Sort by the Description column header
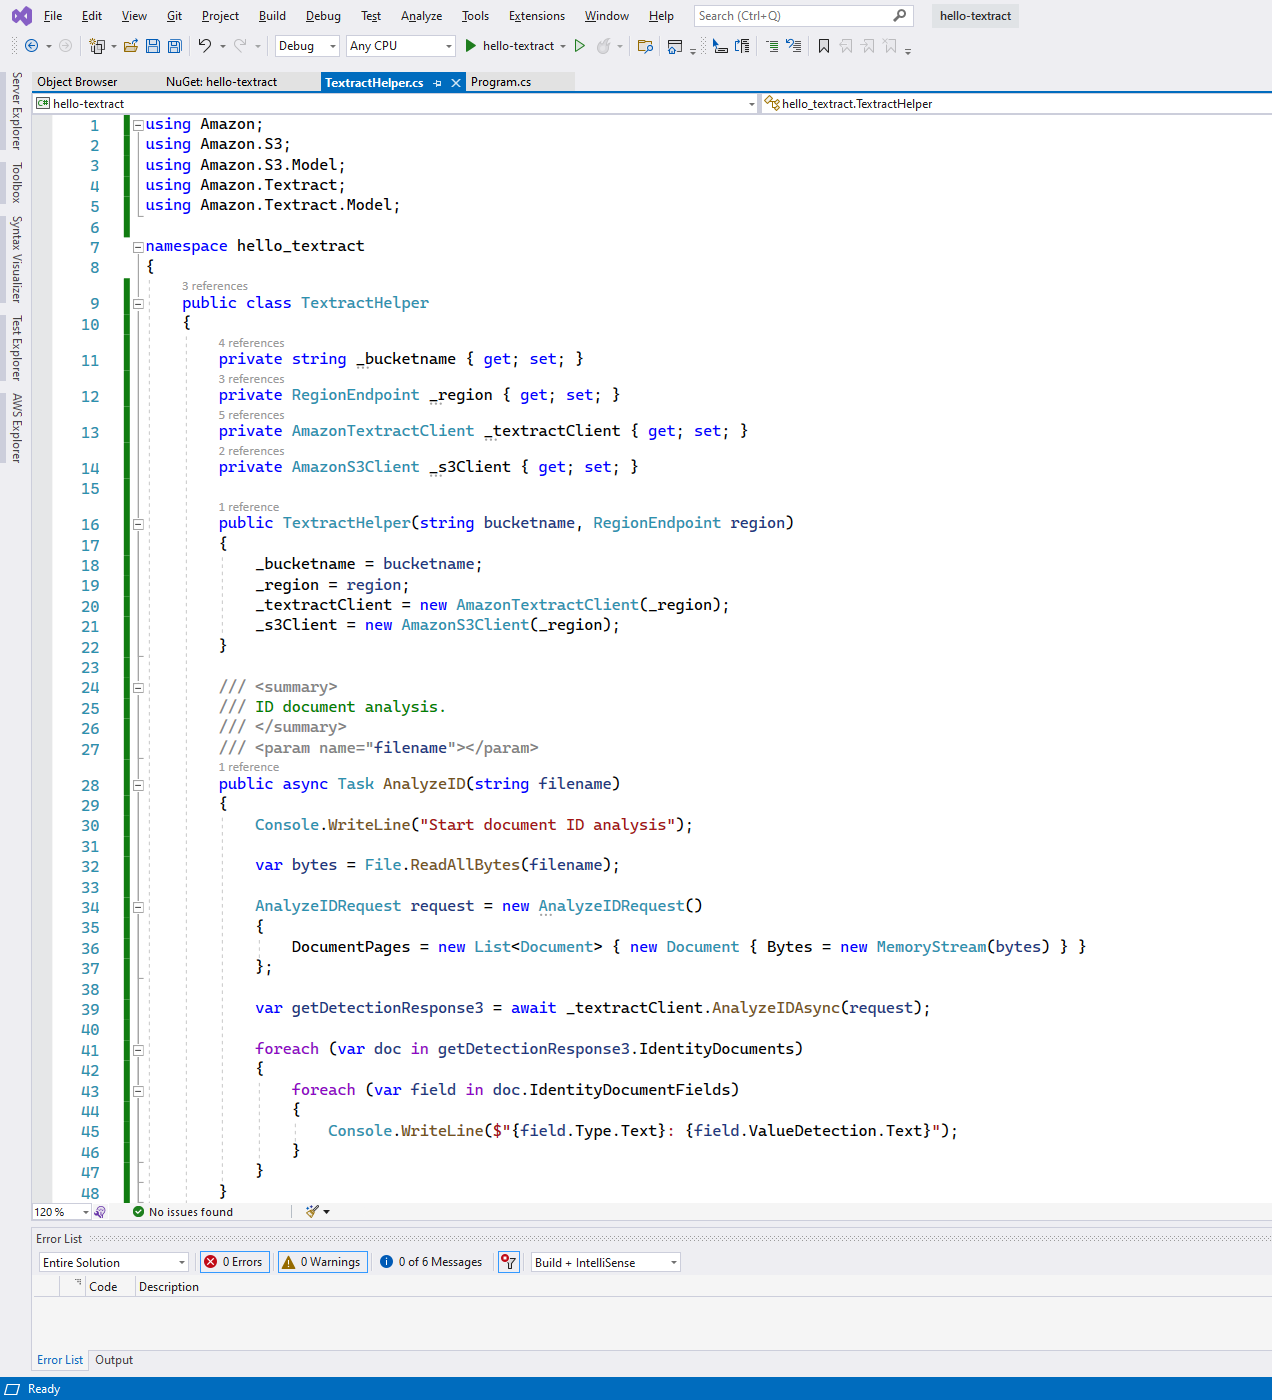1272x1400 pixels. 169,1287
